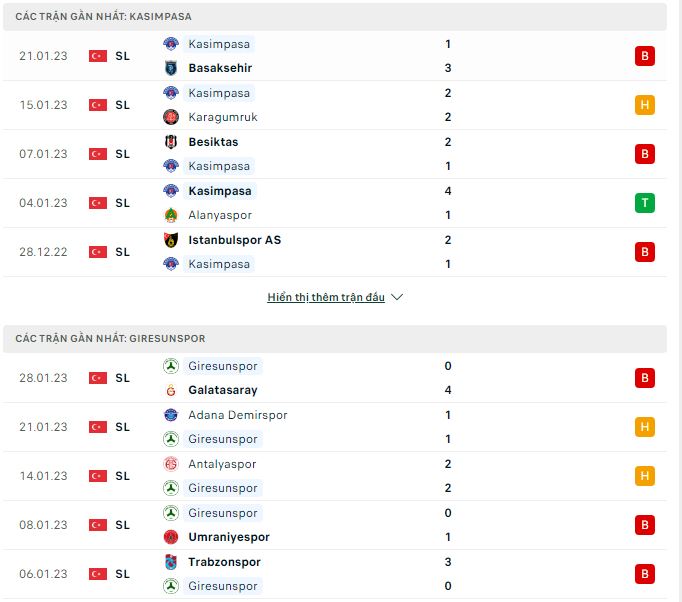
Task: Click the Alanyaspor club logo
Action: (x=171, y=215)
